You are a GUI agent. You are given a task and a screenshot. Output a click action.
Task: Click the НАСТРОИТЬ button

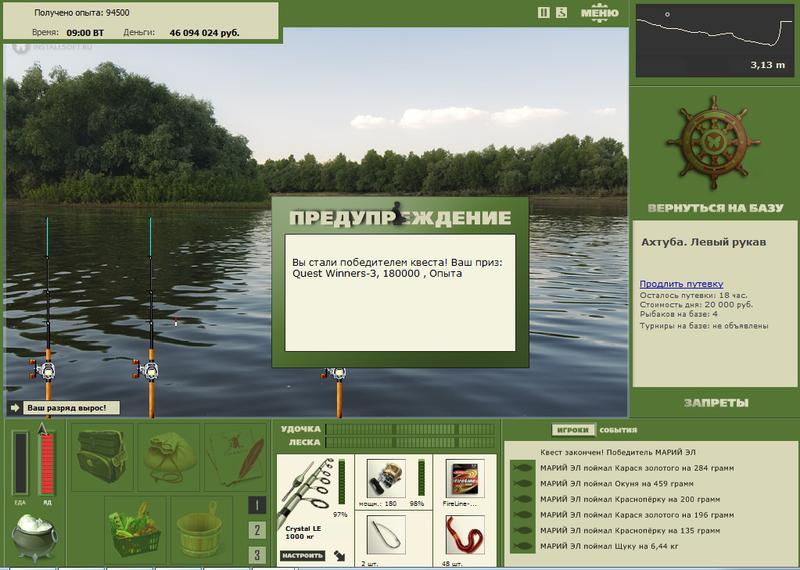(303, 555)
